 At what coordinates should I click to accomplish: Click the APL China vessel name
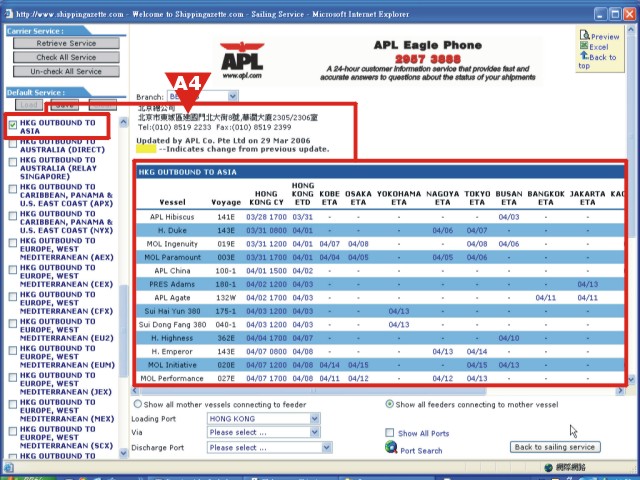(x=172, y=271)
